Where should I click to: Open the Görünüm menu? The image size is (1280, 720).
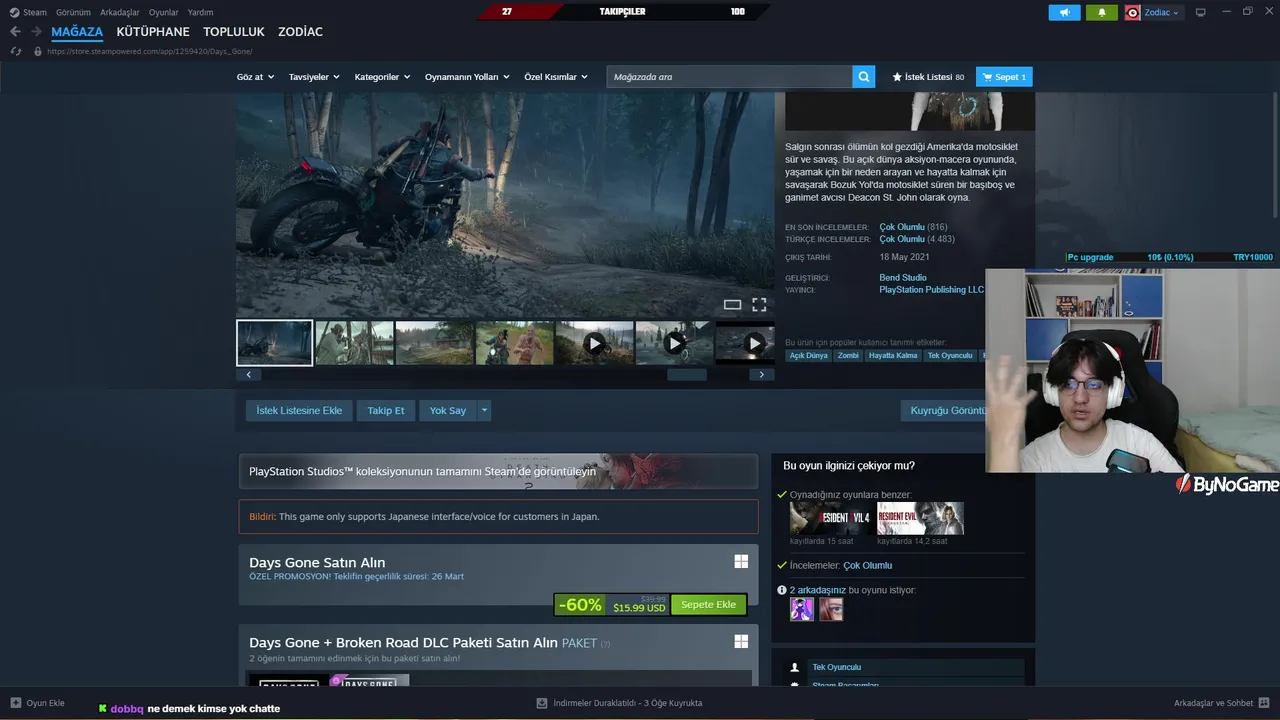click(x=73, y=12)
